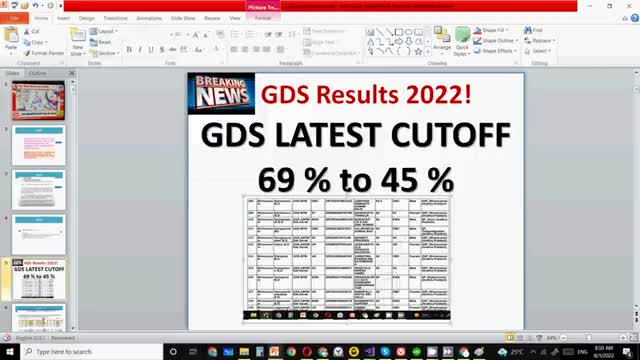This screenshot has height=360, width=640.
Task: Align text left
Action: [234, 49]
